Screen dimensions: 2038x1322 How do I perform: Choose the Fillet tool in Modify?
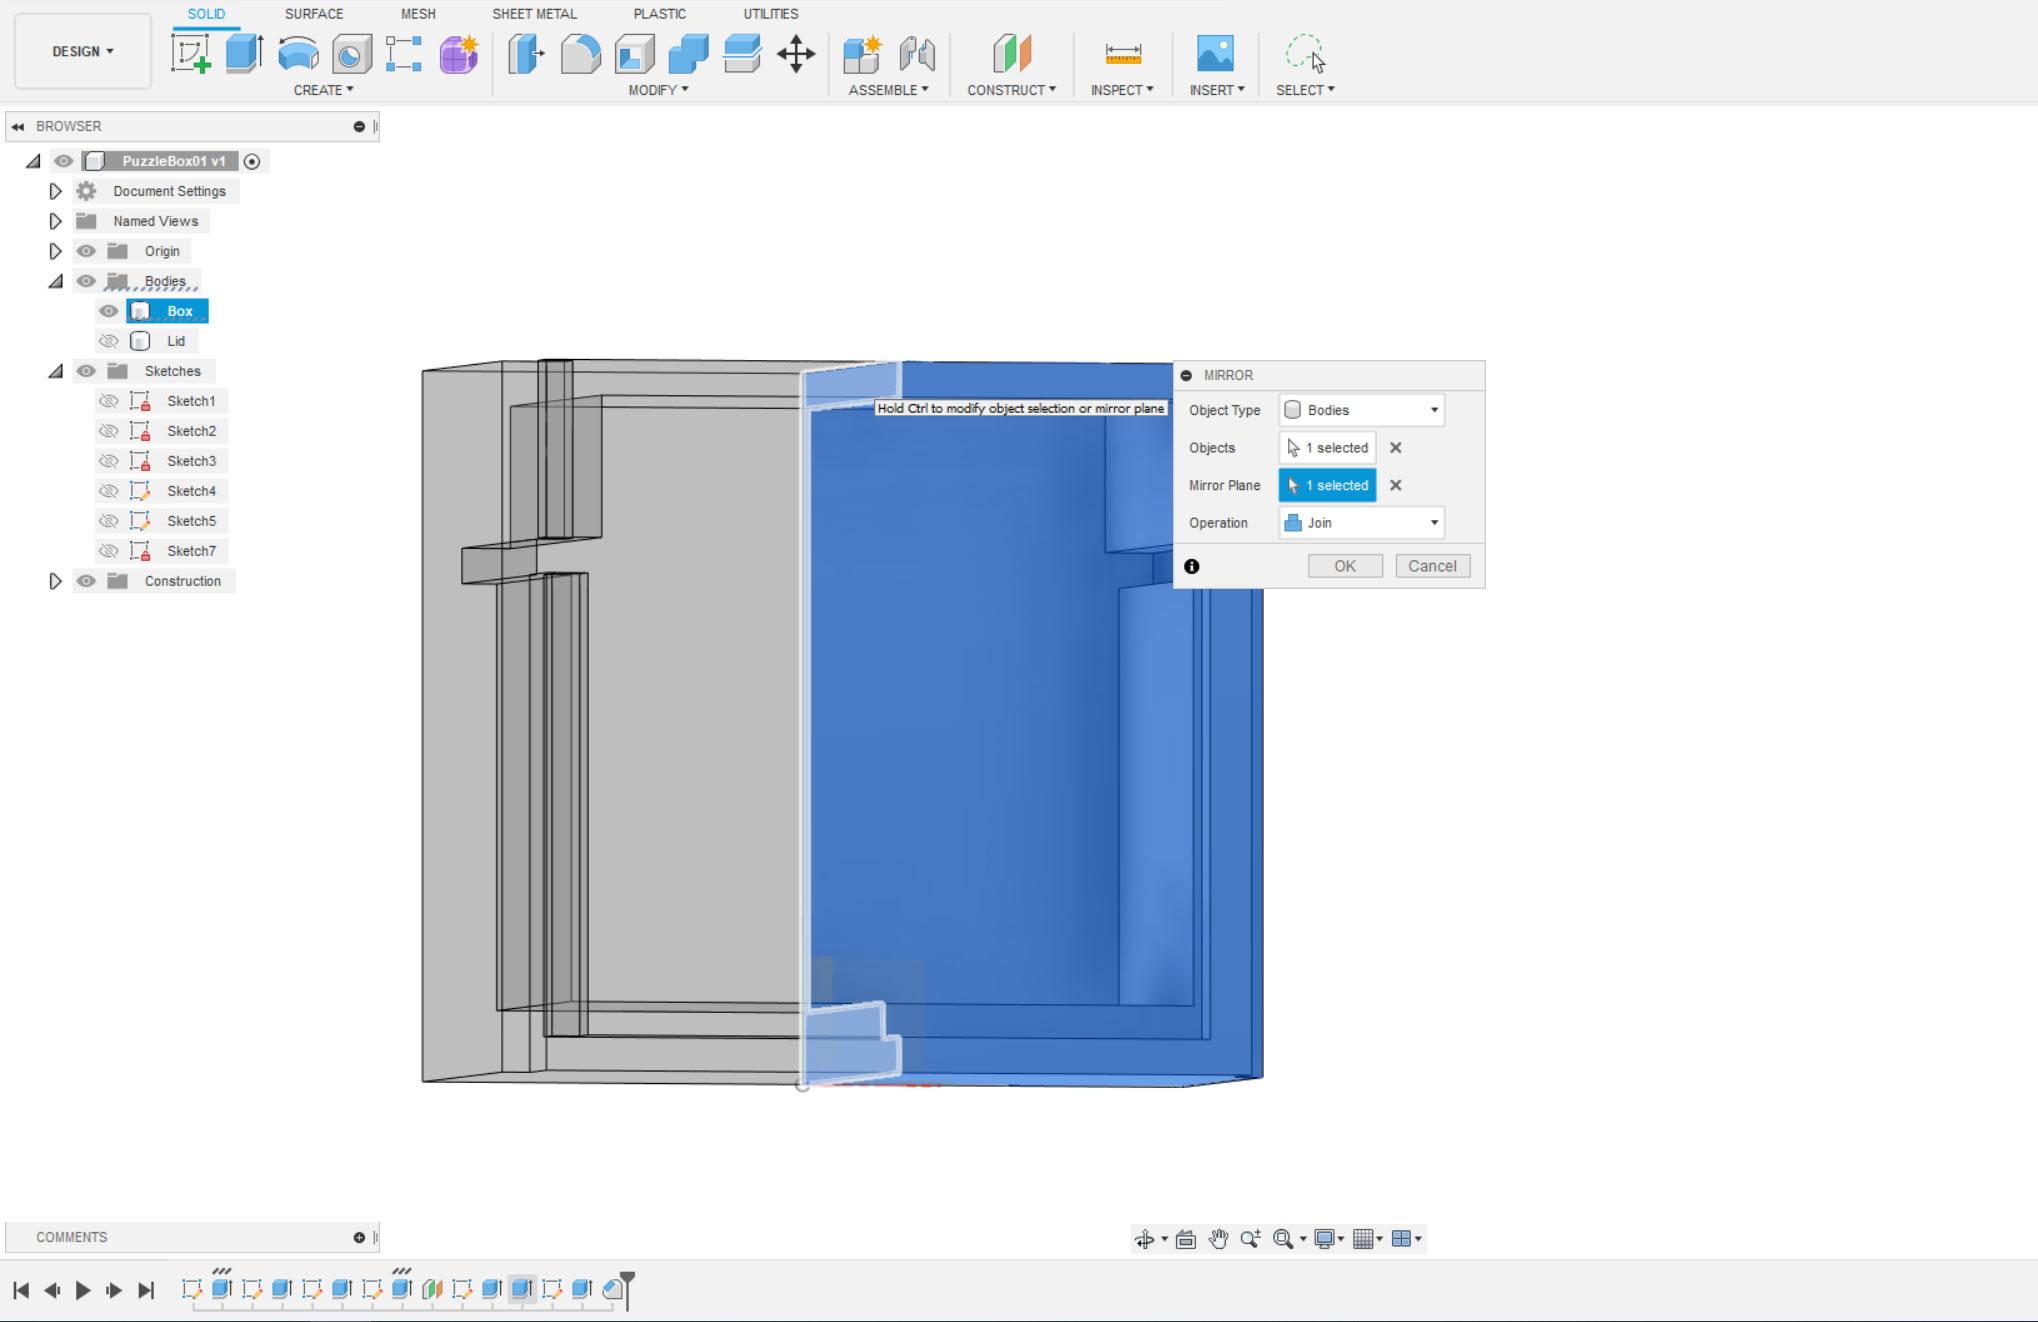click(x=580, y=54)
